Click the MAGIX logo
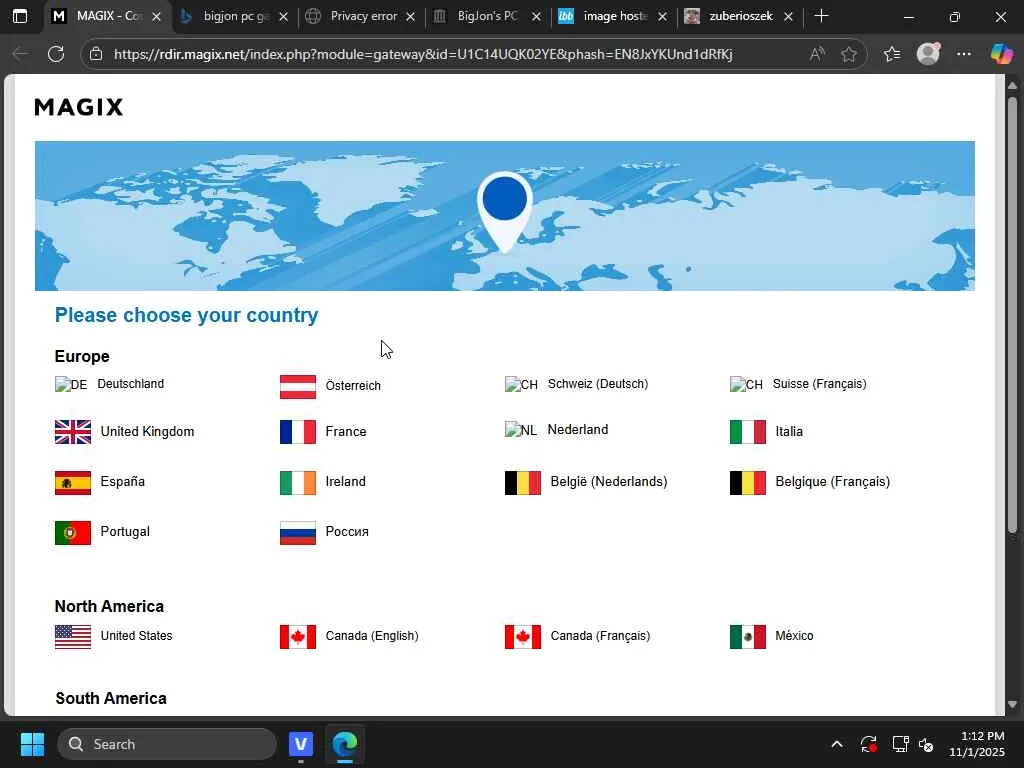1024x768 pixels. click(78, 107)
